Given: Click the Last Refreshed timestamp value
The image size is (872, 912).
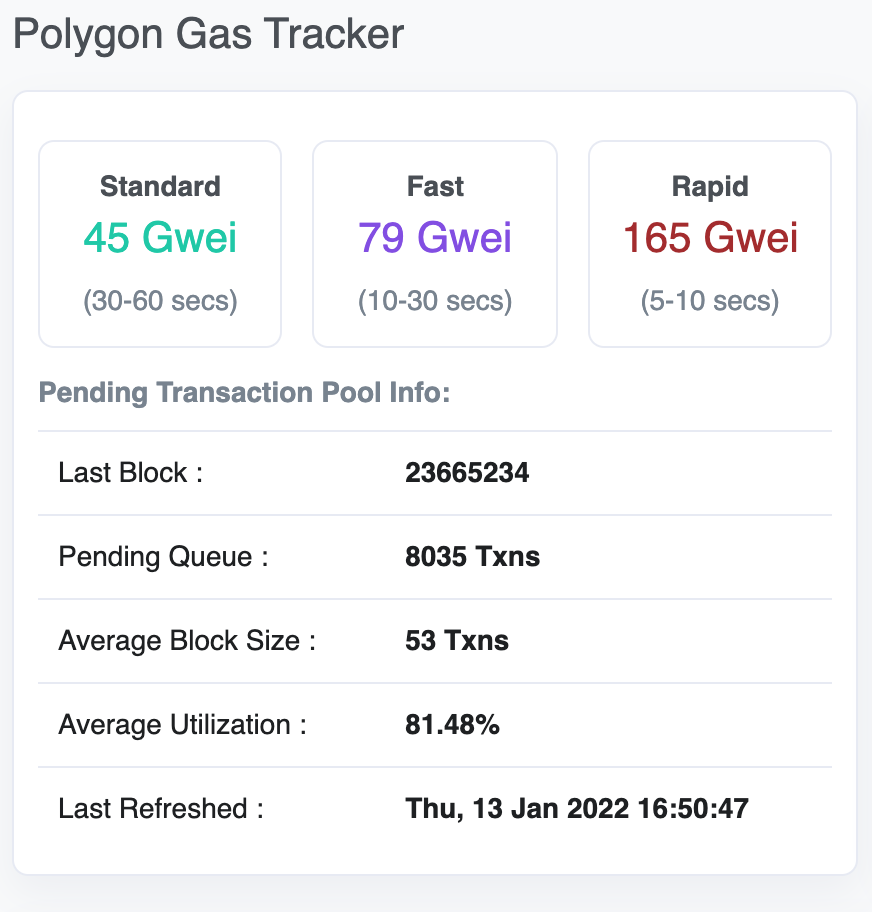Looking at the screenshot, I should (576, 809).
